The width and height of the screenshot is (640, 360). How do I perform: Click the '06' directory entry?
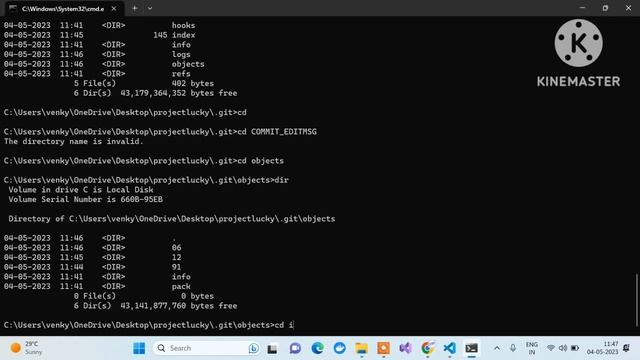coord(176,248)
